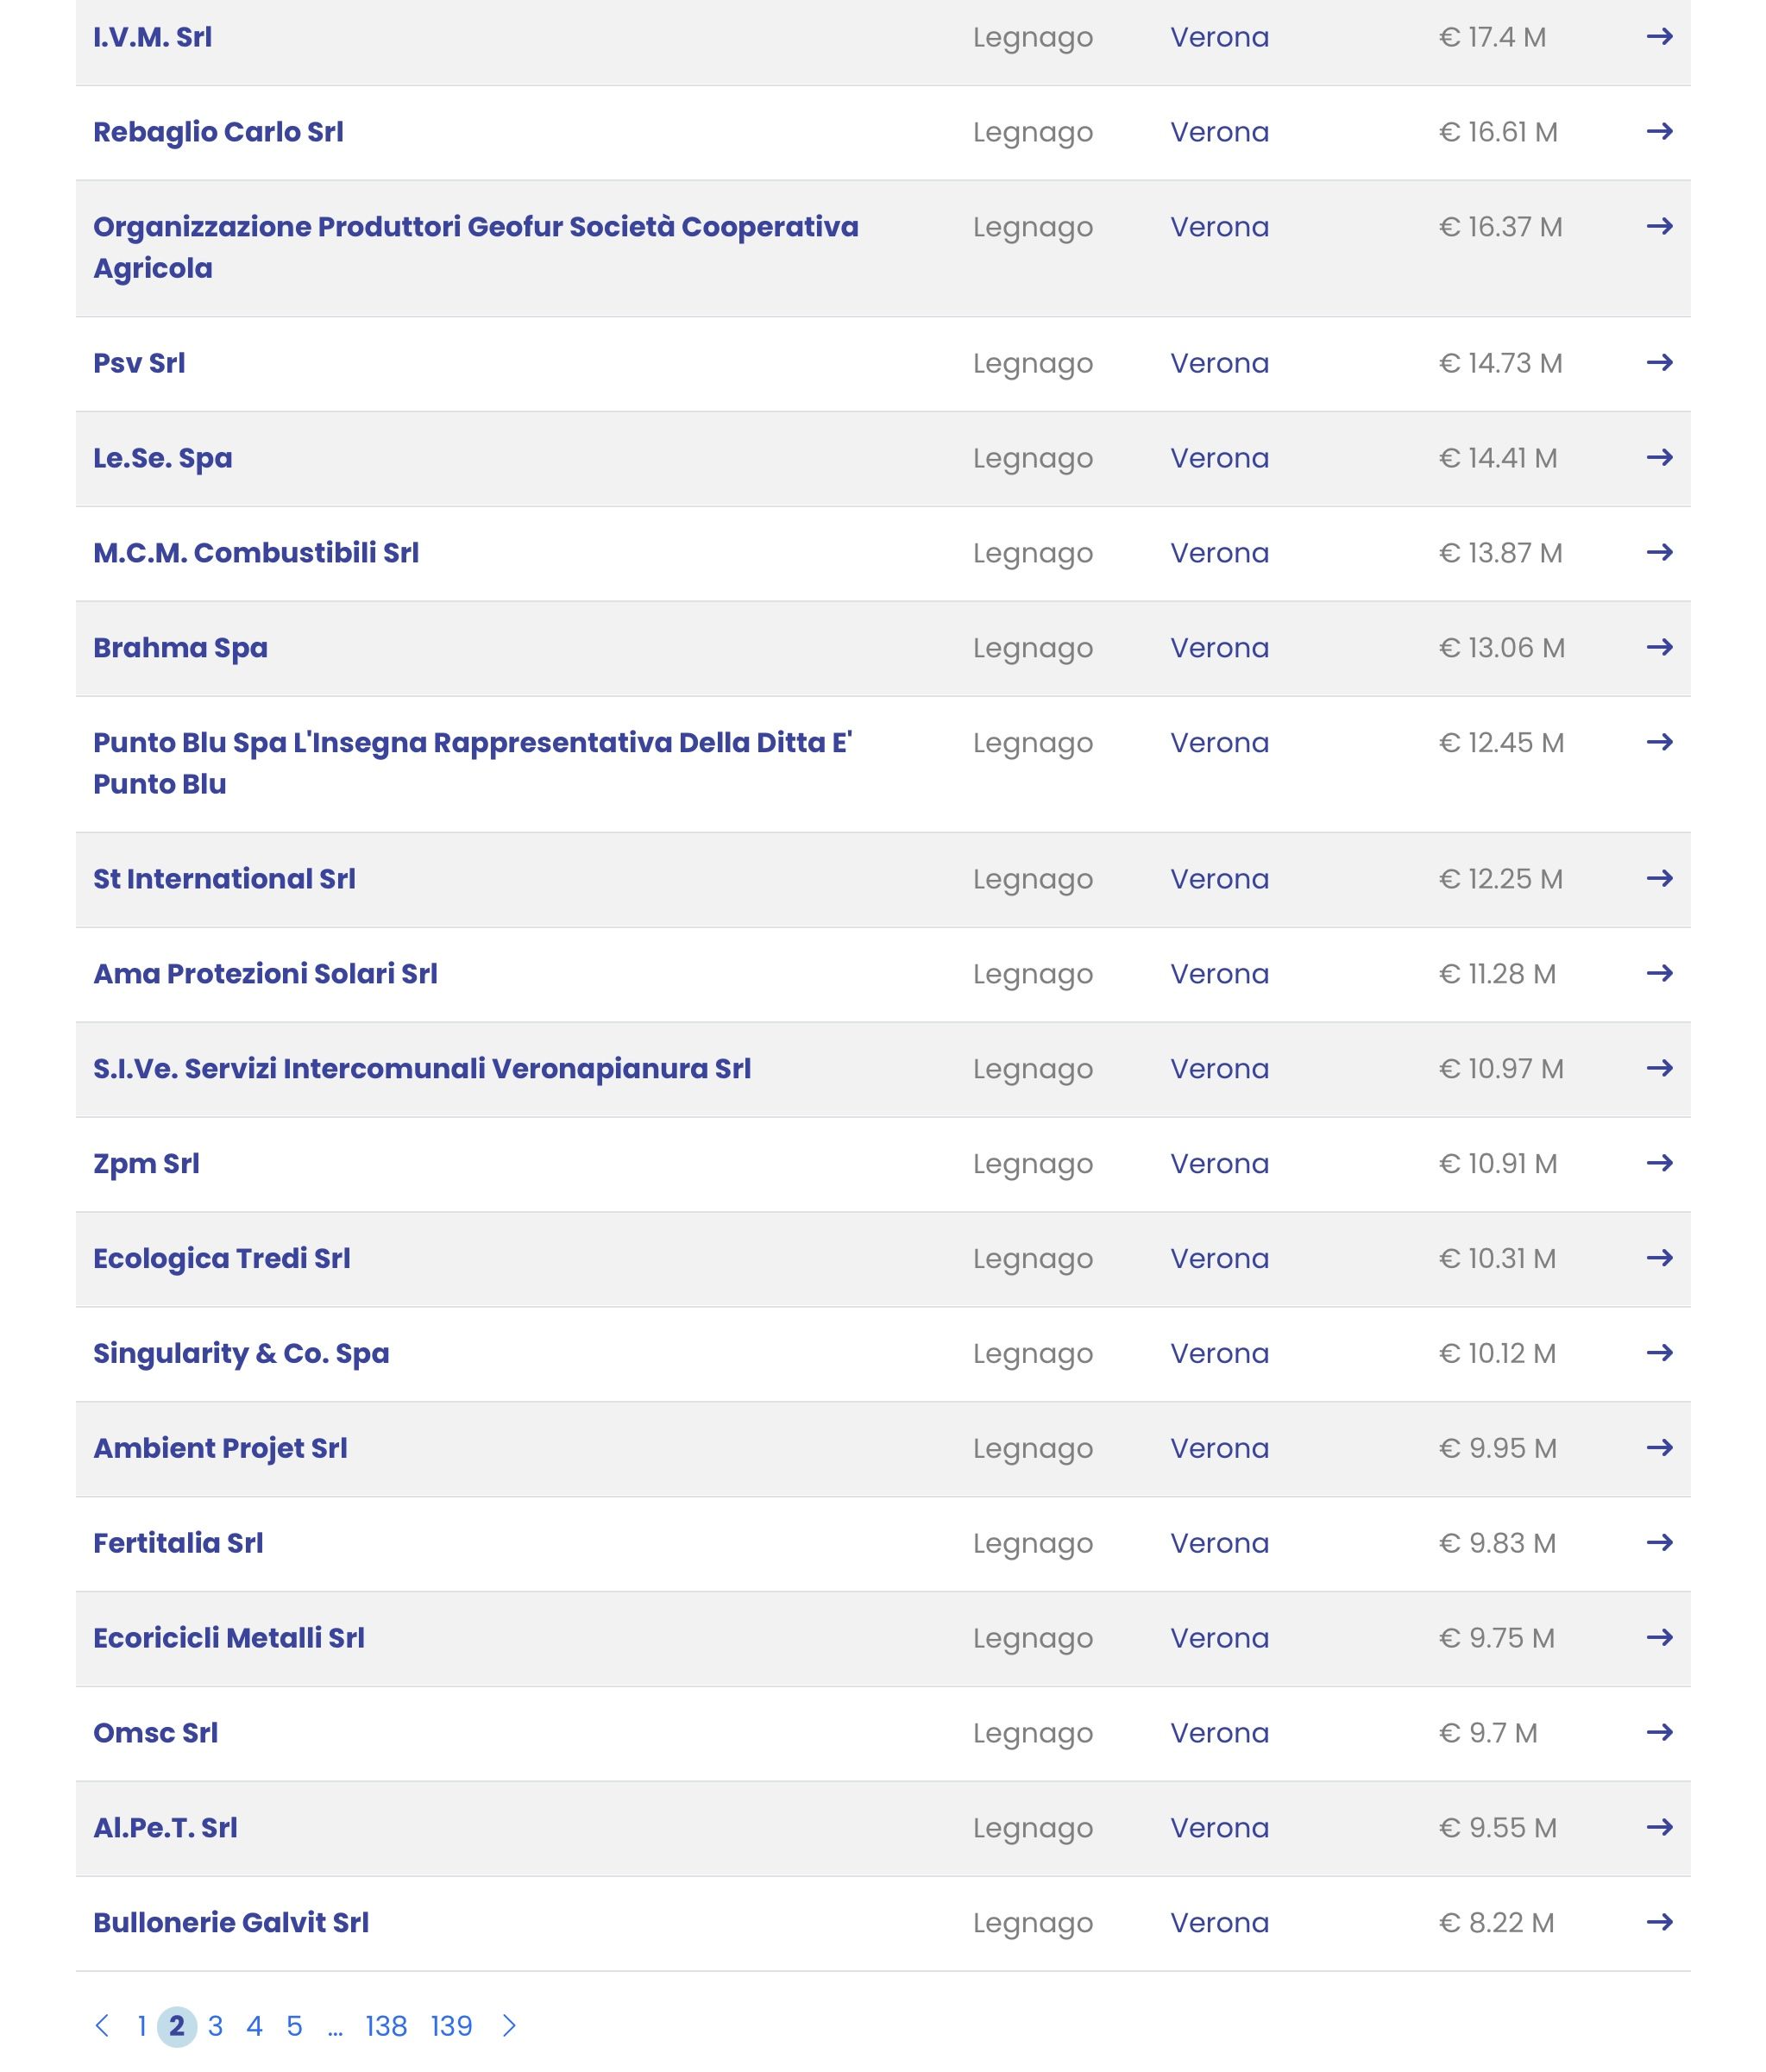
Task: Open M.C.M. Combustibili Srl company page
Action: click(x=256, y=553)
